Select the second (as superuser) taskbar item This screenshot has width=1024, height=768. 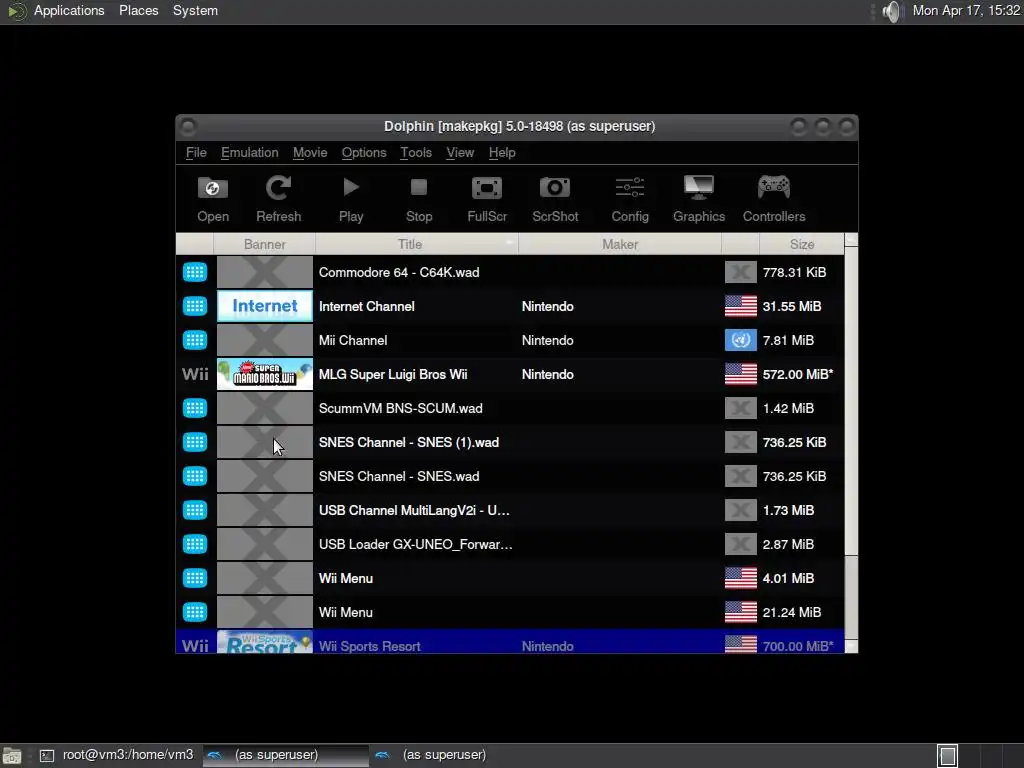click(x=431, y=755)
